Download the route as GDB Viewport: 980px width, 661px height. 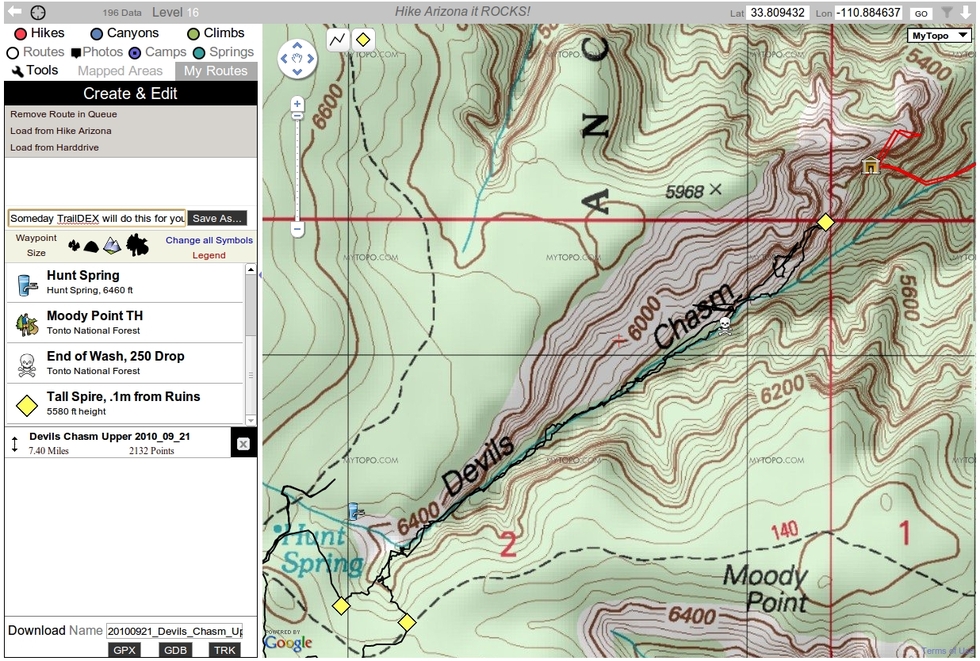coord(176,650)
